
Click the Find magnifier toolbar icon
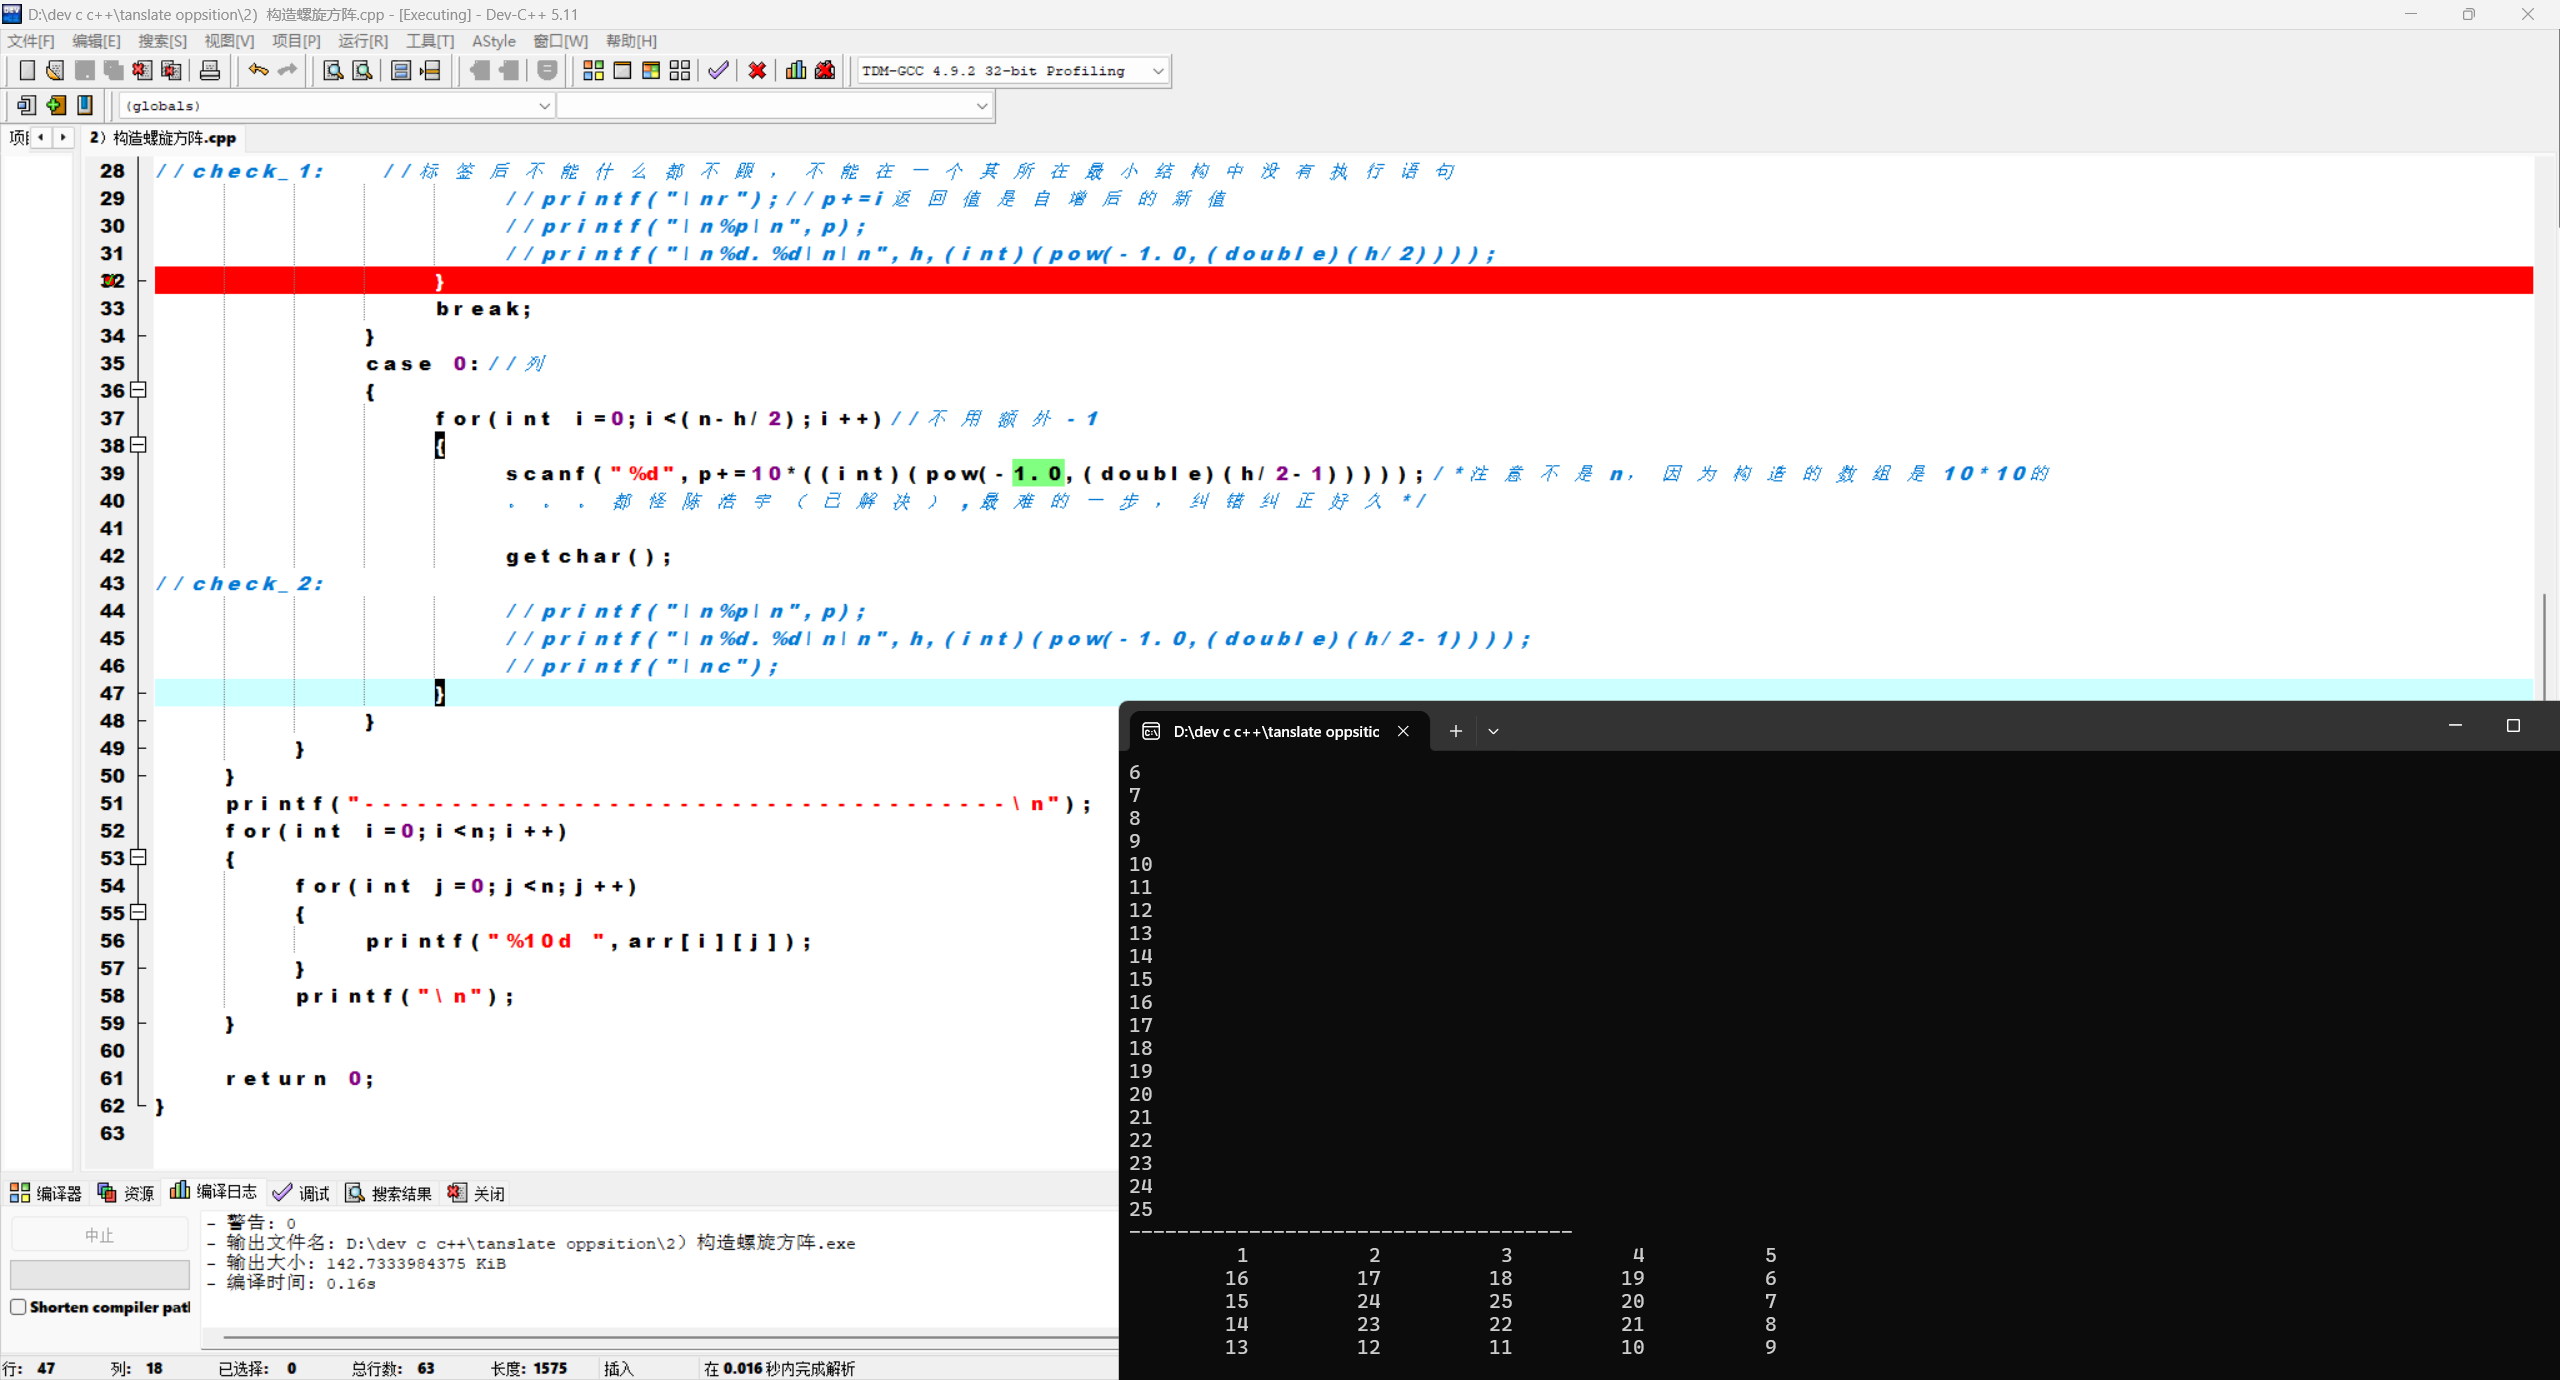click(x=333, y=70)
